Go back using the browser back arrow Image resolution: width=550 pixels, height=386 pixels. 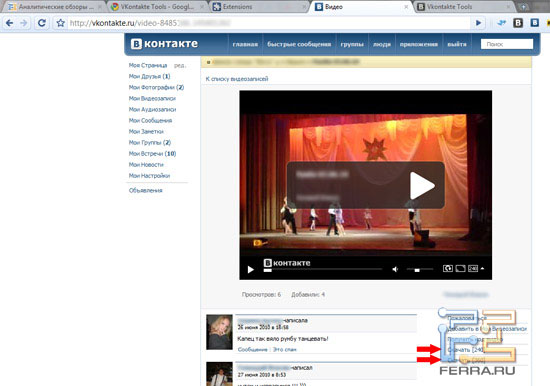[x=9, y=23]
